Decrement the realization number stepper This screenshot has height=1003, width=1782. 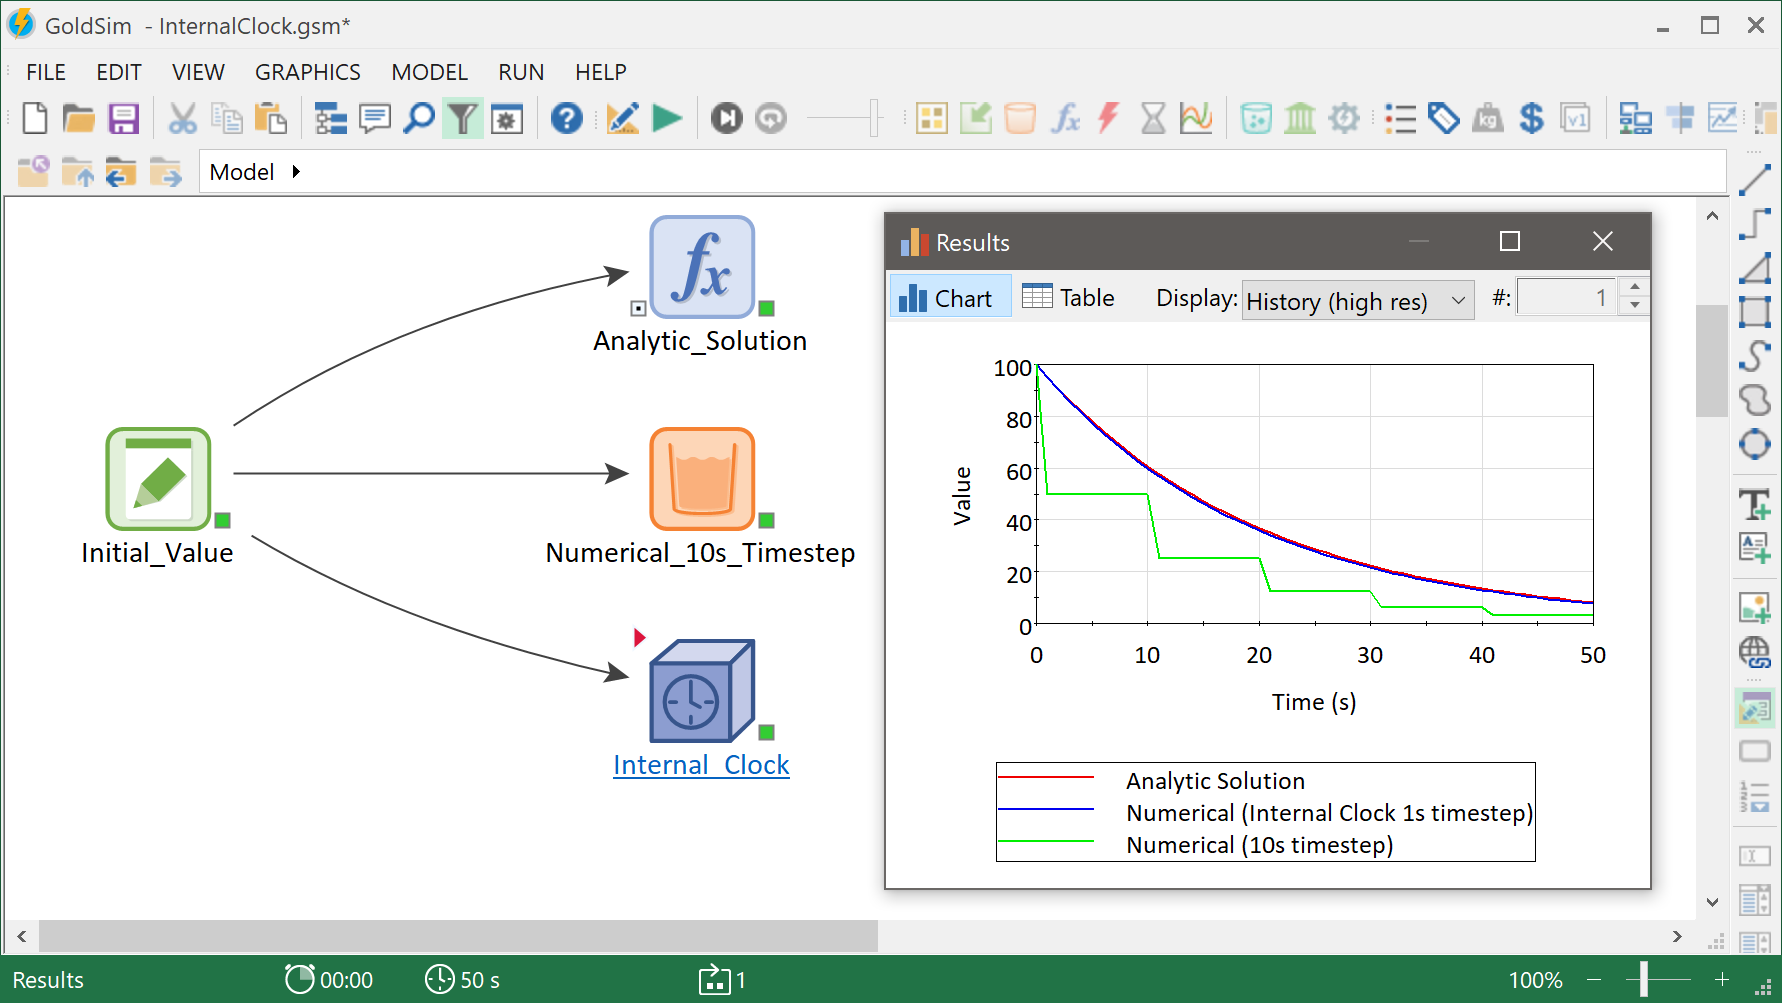(x=1634, y=306)
